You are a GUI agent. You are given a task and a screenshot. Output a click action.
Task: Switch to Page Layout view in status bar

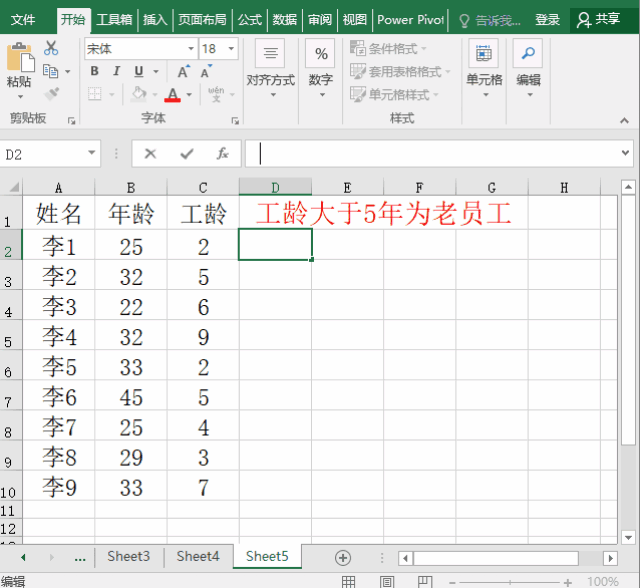tap(387, 581)
